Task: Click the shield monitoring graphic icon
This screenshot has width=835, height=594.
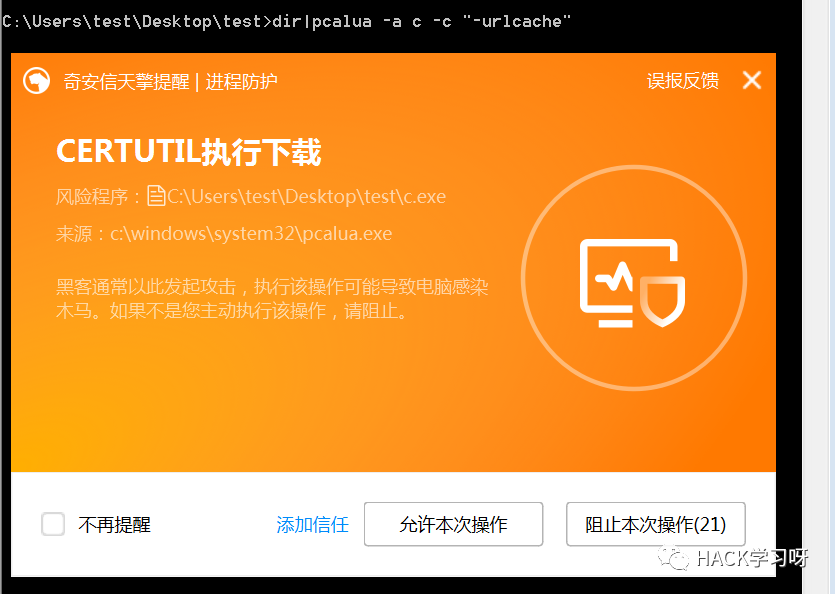Action: pos(635,281)
